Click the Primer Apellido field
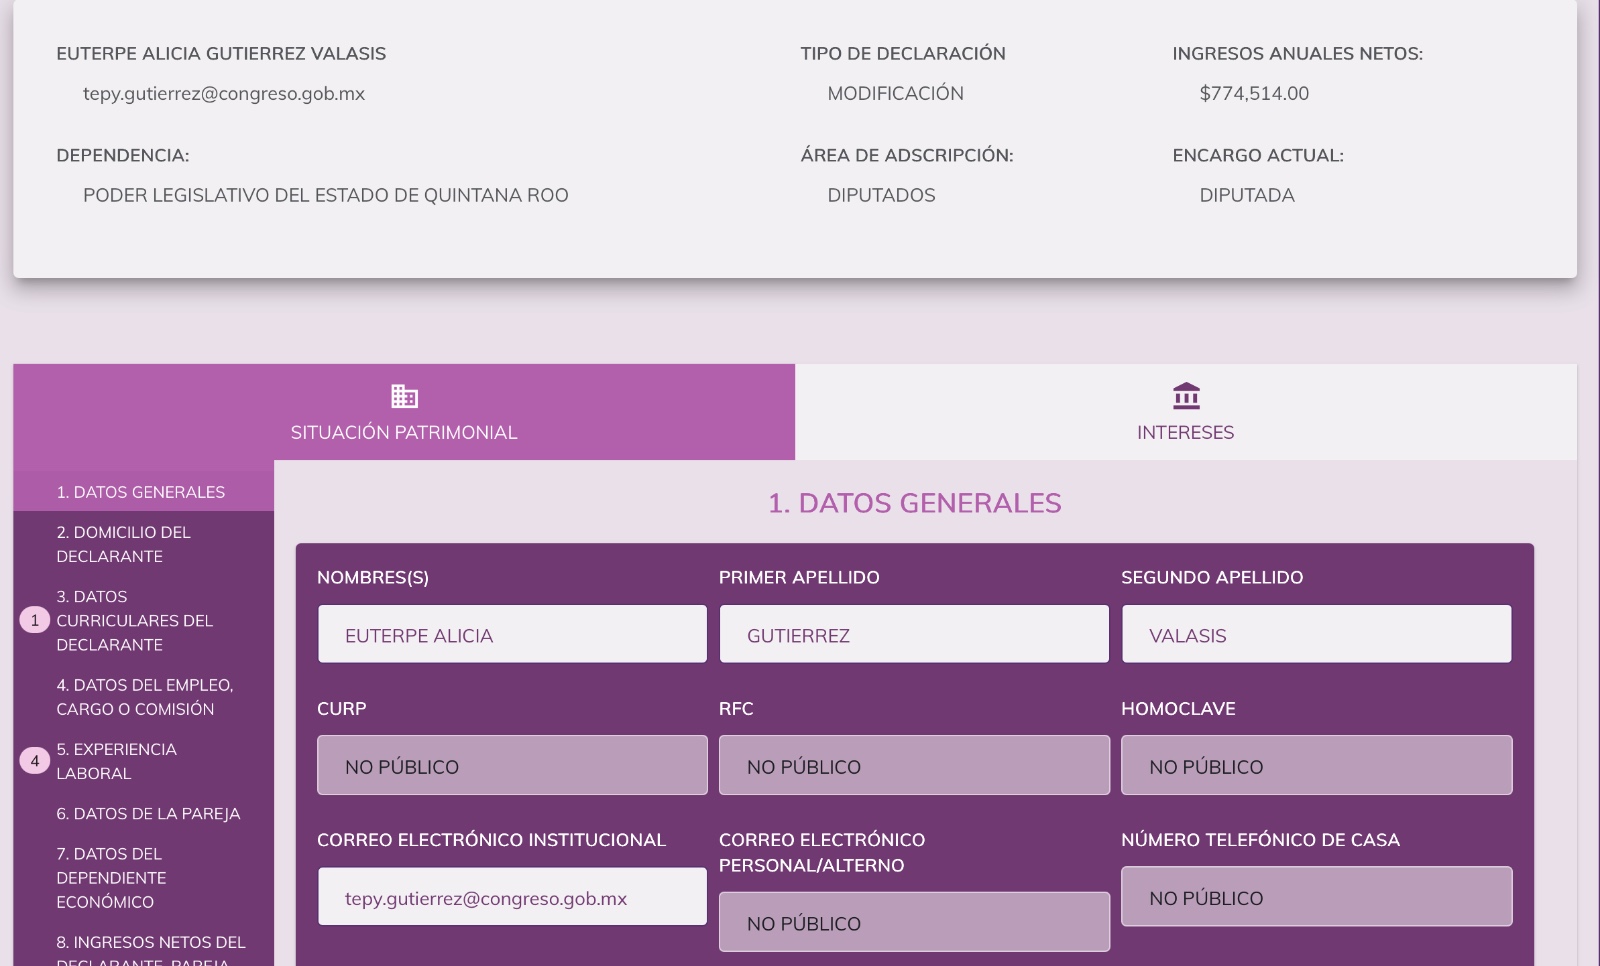 point(914,635)
